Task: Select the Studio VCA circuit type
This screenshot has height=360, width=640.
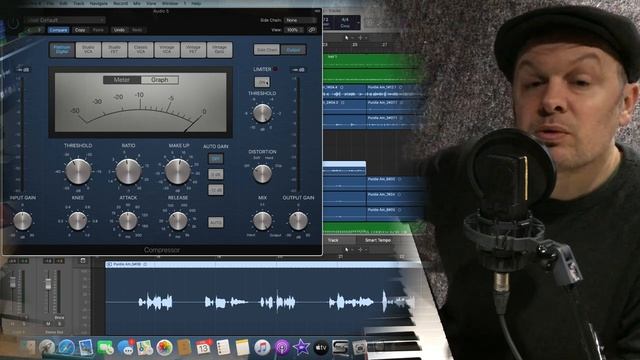Action: coord(88,50)
